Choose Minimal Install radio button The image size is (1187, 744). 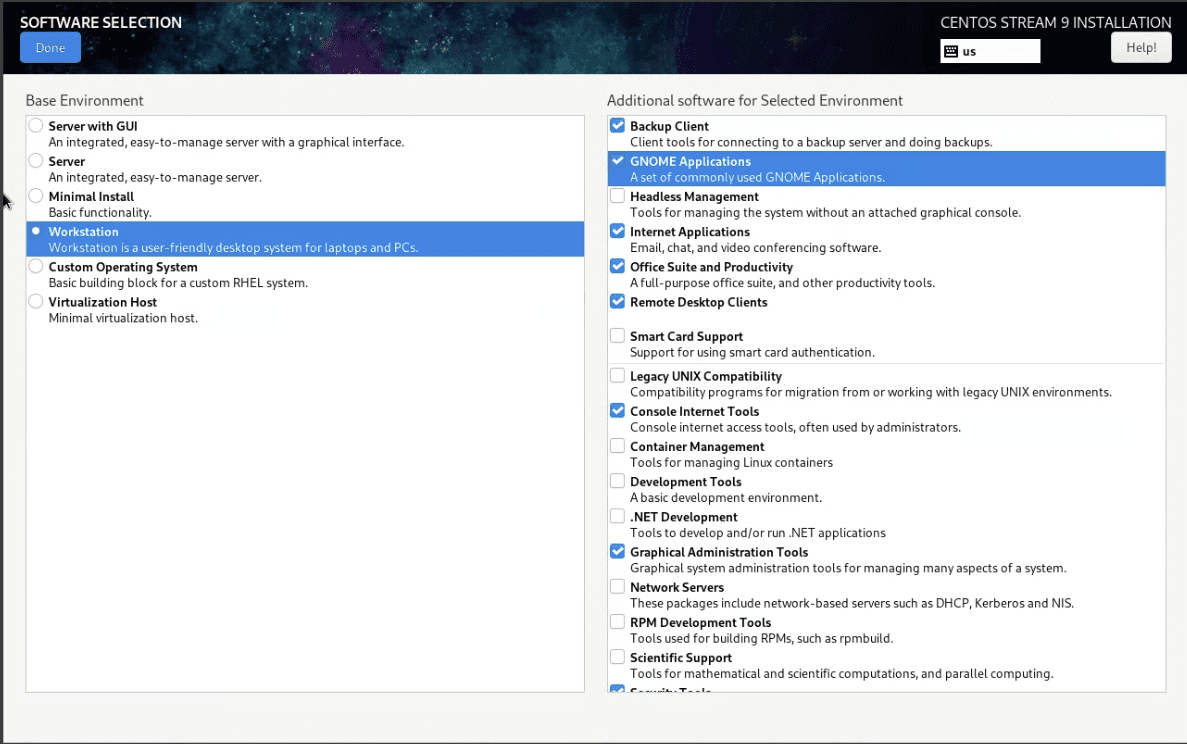click(x=36, y=196)
